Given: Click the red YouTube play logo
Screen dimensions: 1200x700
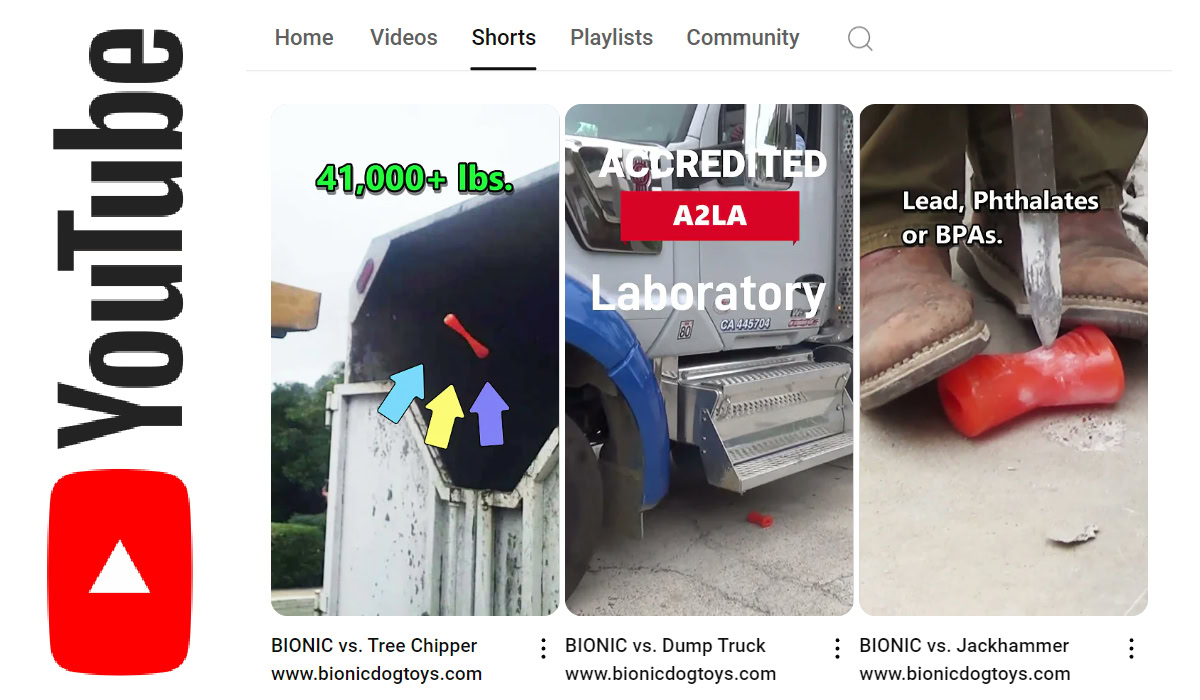Looking at the screenshot, I should coord(119,572).
